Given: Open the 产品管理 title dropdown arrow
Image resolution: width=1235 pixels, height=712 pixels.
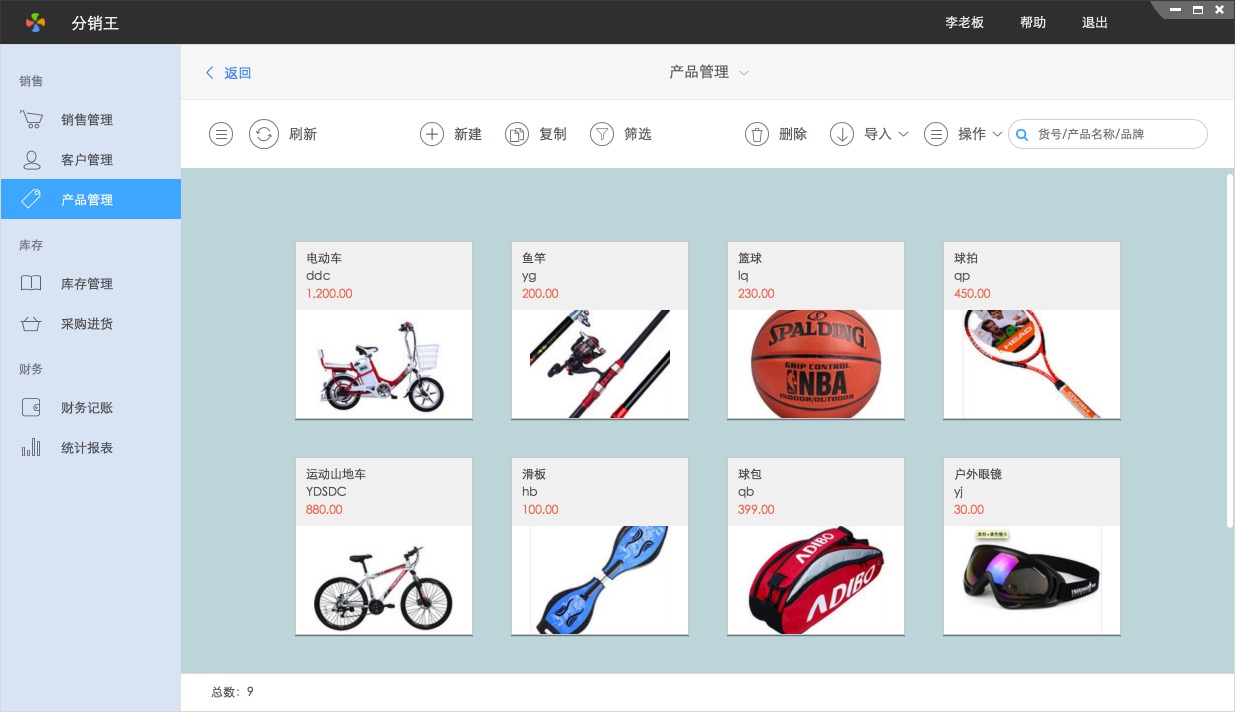Looking at the screenshot, I should tap(744, 73).
